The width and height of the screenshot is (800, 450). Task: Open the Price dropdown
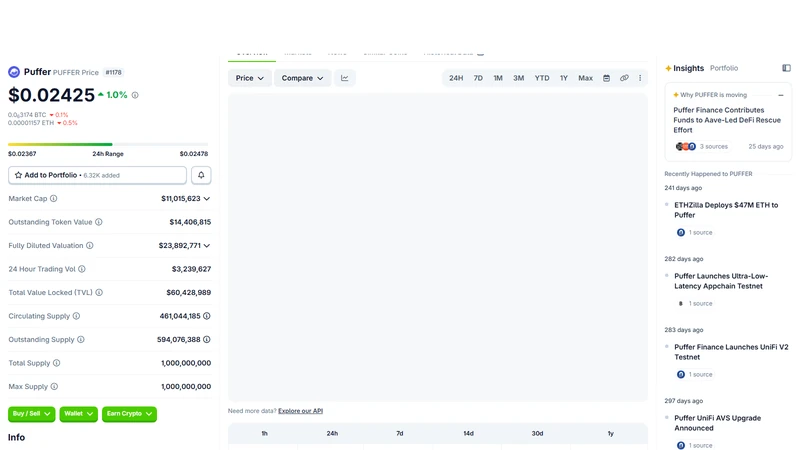(249, 78)
